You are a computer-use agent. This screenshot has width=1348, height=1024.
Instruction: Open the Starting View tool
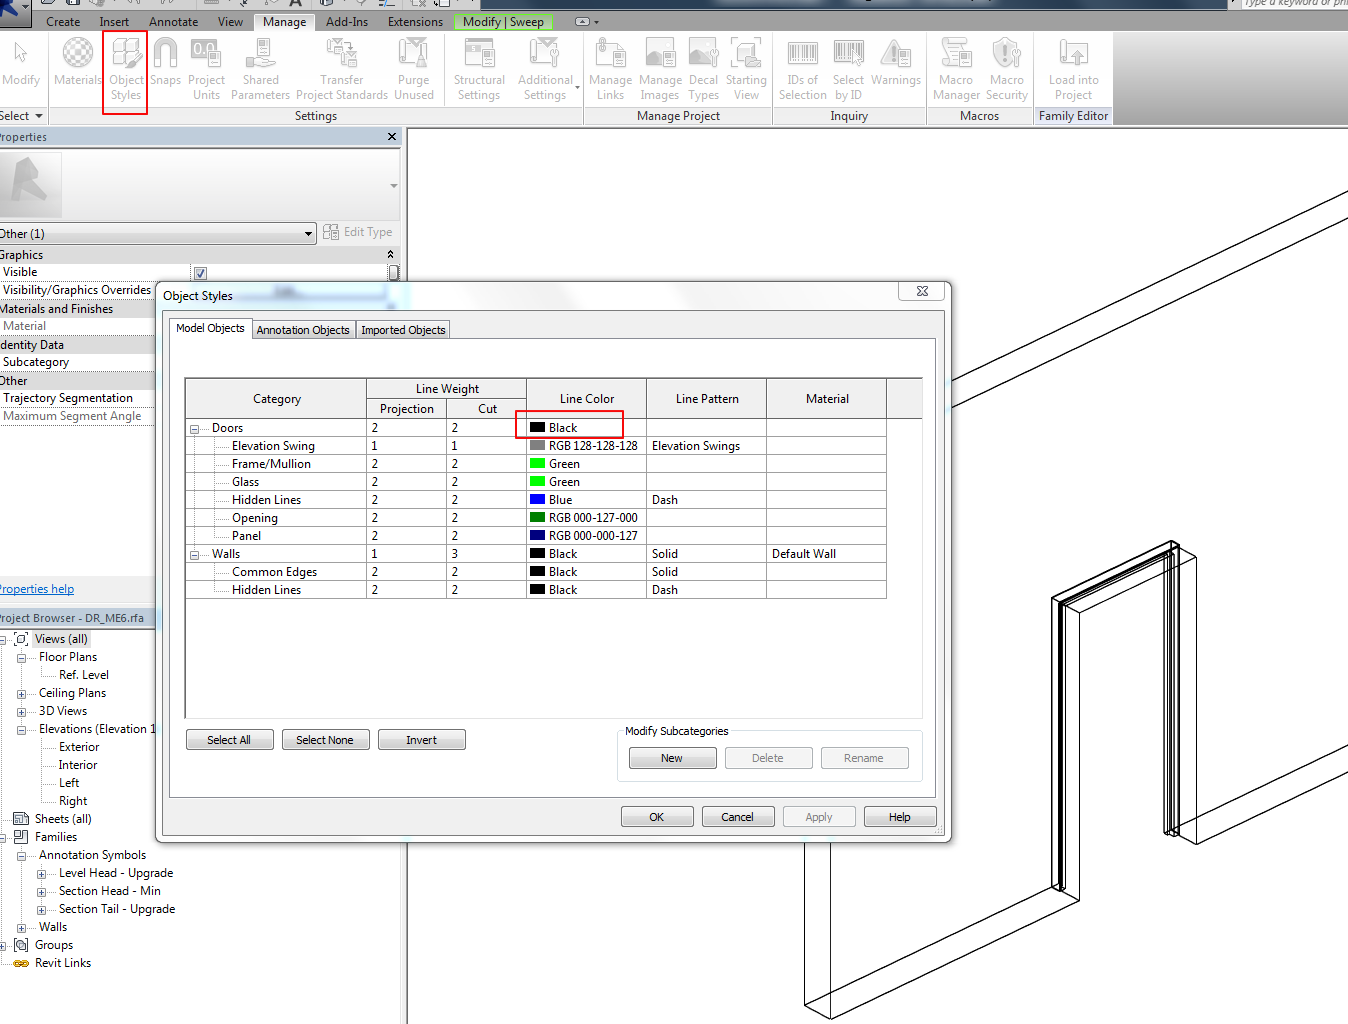click(746, 68)
